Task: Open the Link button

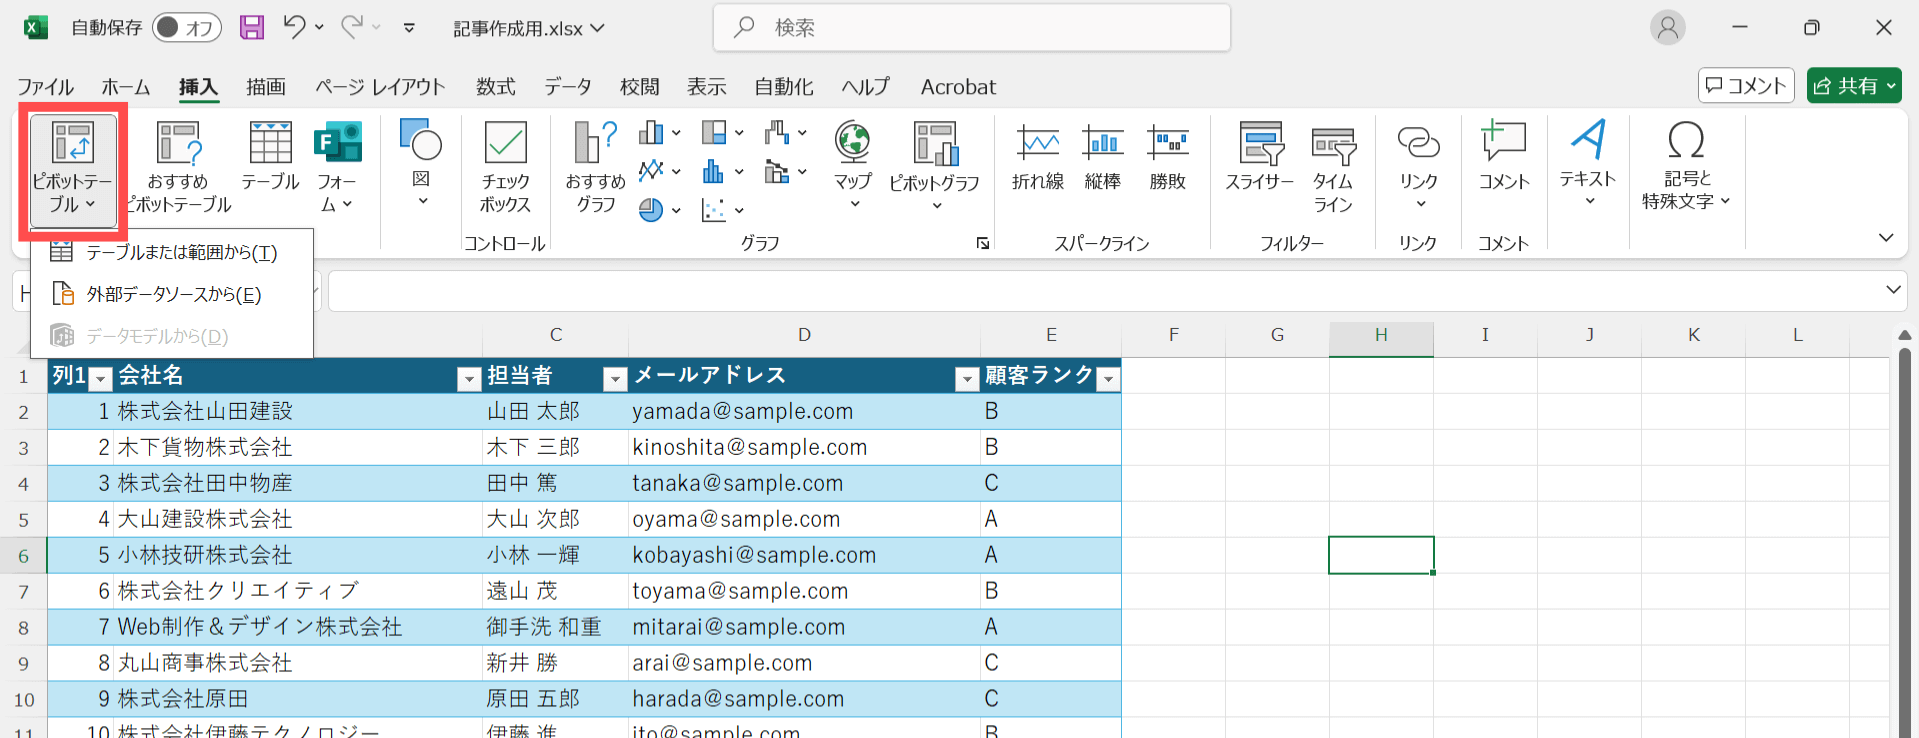Action: pyautogui.click(x=1418, y=166)
